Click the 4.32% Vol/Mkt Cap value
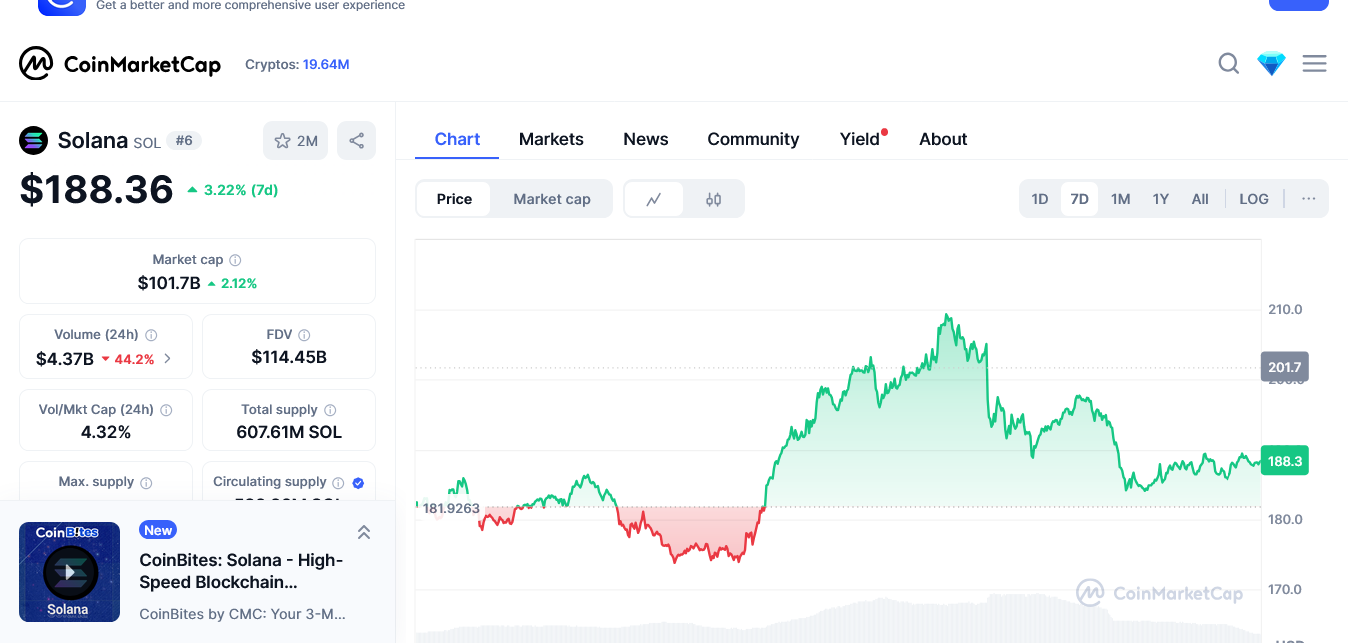This screenshot has width=1348, height=643. tap(106, 432)
